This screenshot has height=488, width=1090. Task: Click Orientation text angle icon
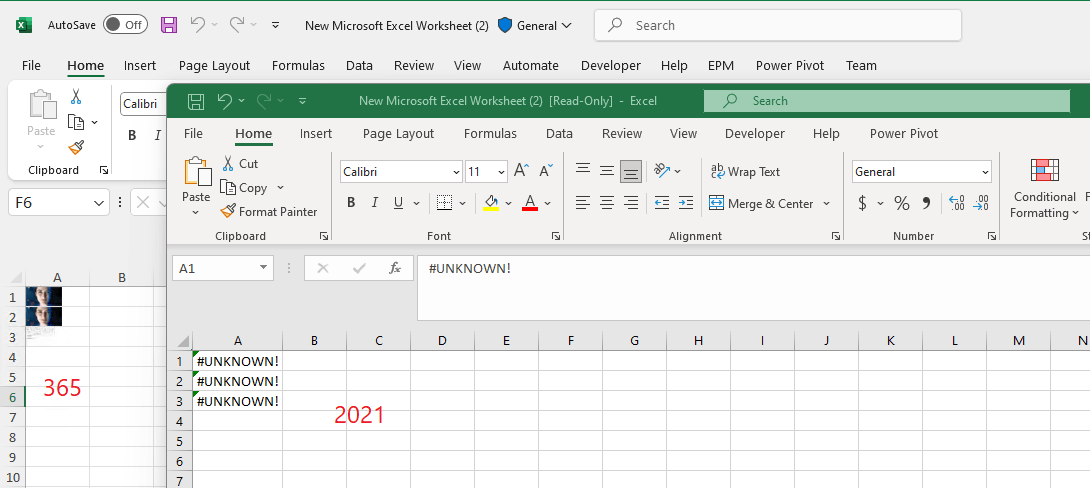point(661,170)
